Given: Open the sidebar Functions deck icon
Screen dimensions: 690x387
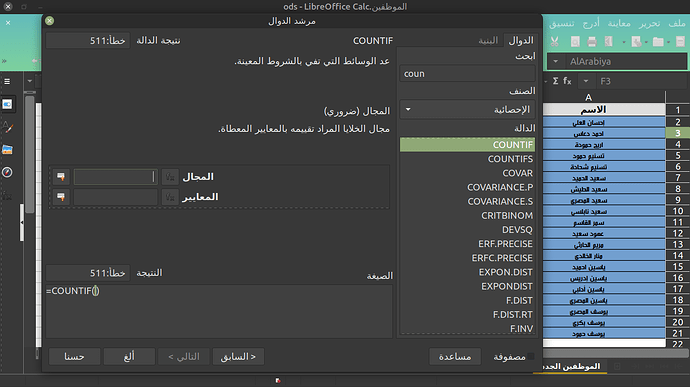Looking at the screenshot, I should tap(7, 195).
